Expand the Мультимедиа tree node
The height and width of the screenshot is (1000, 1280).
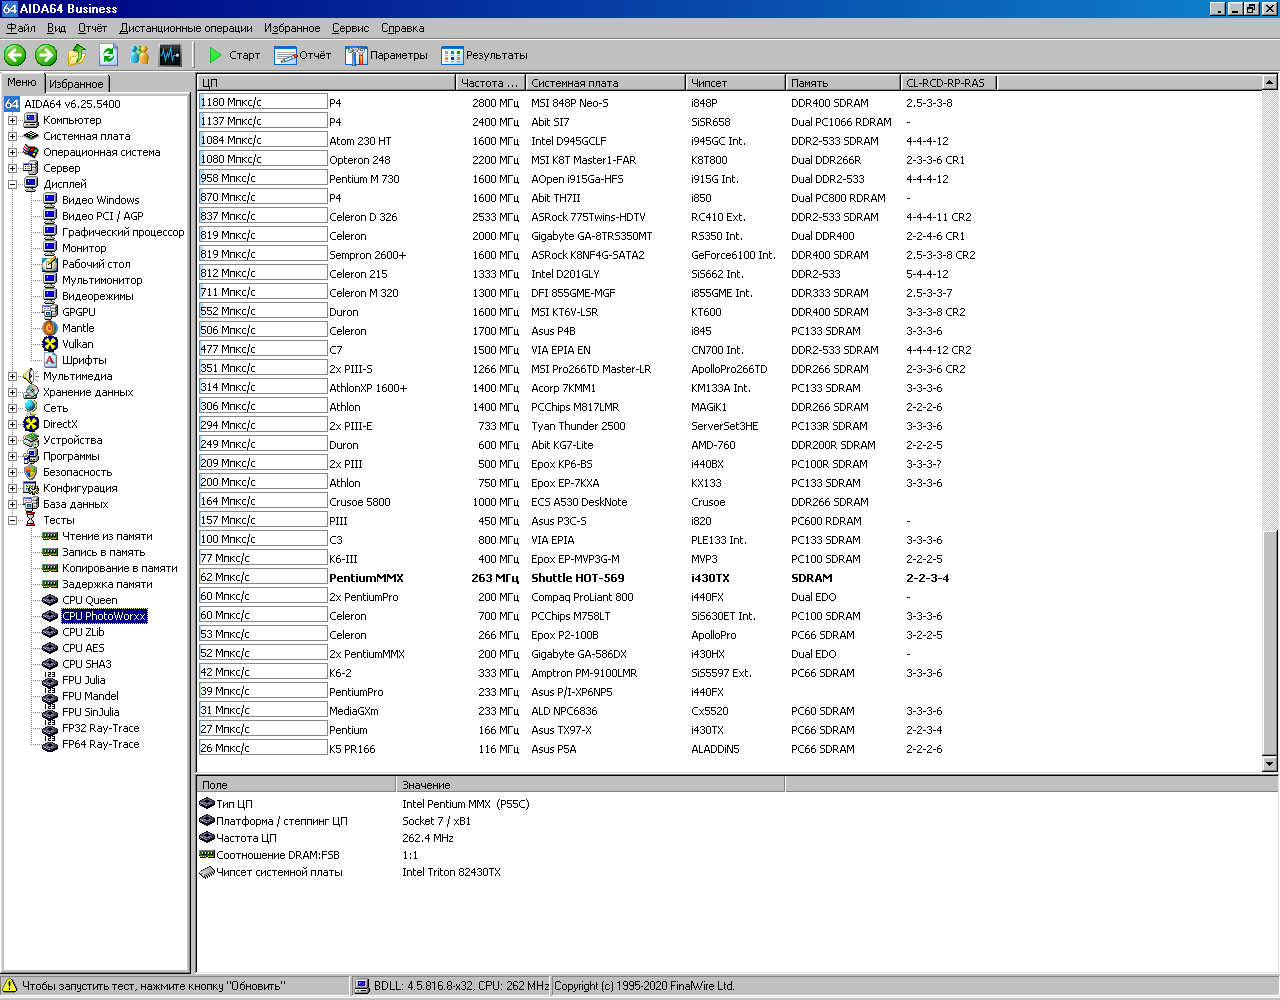click(x=13, y=376)
